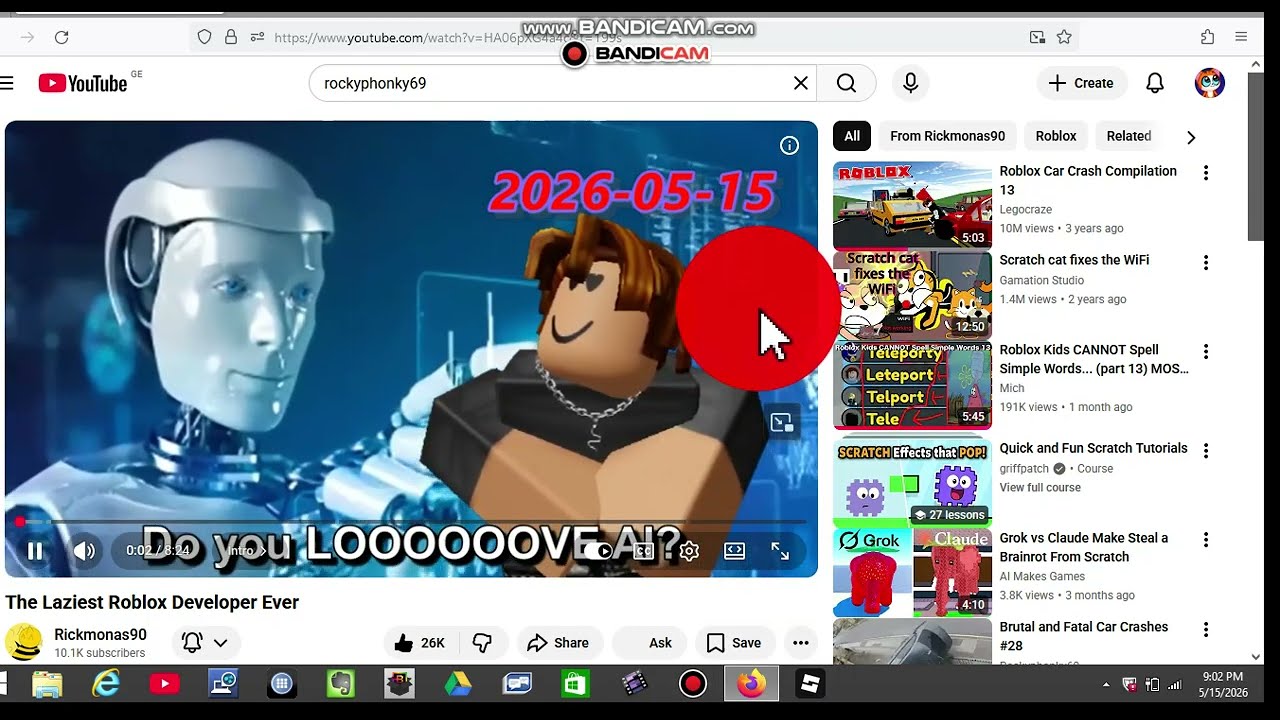Image resolution: width=1280 pixels, height=720 pixels.
Task: Open Rickmonas90 channel name link
Action: click(100, 634)
